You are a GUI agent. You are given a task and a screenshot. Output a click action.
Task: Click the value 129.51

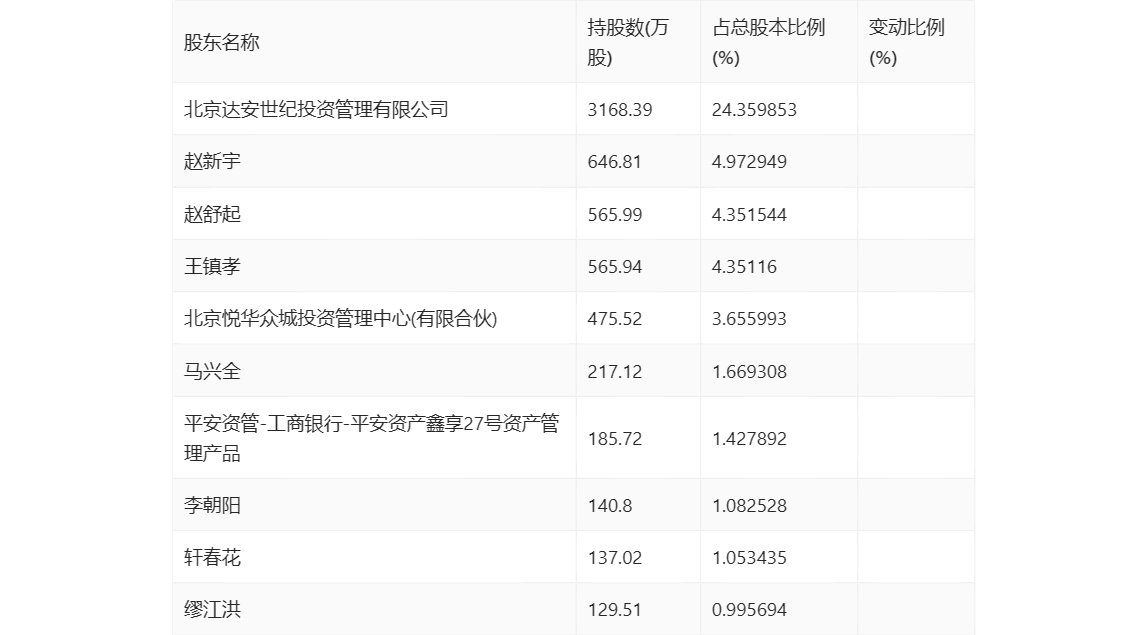point(614,609)
